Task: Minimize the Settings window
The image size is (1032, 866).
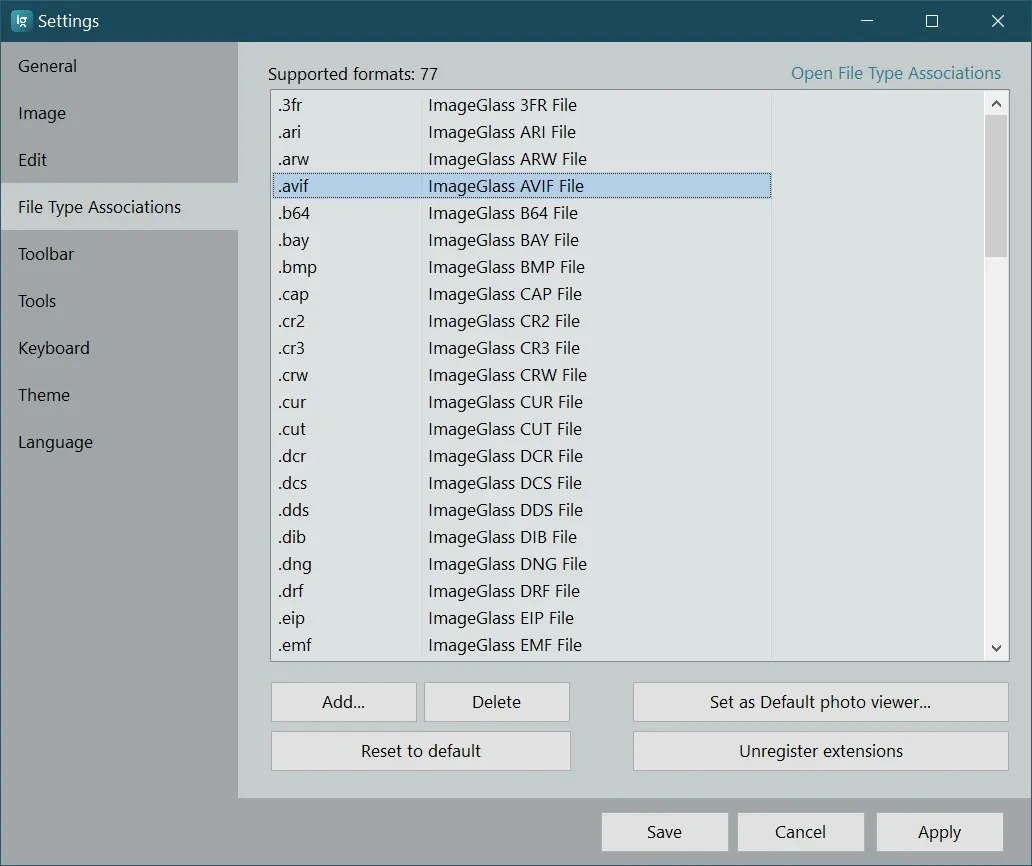Action: 867,21
